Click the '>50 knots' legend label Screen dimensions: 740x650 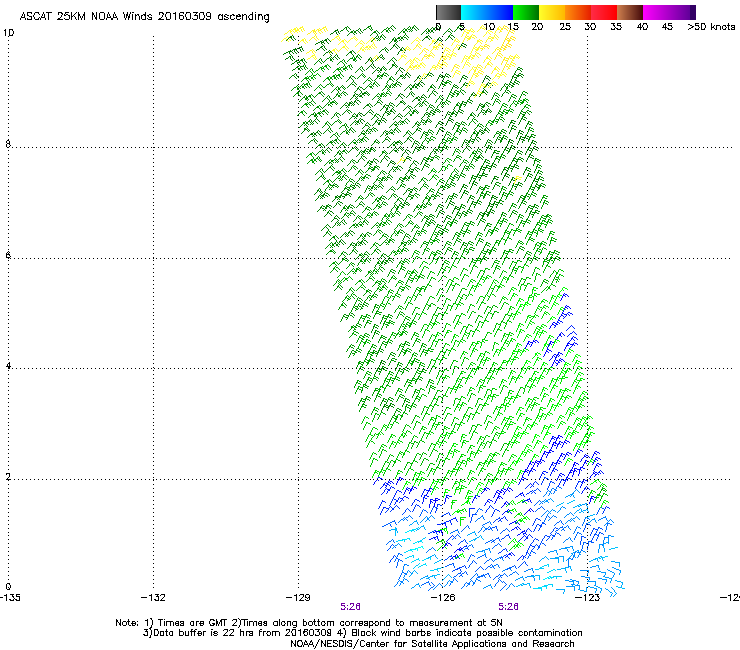click(711, 27)
